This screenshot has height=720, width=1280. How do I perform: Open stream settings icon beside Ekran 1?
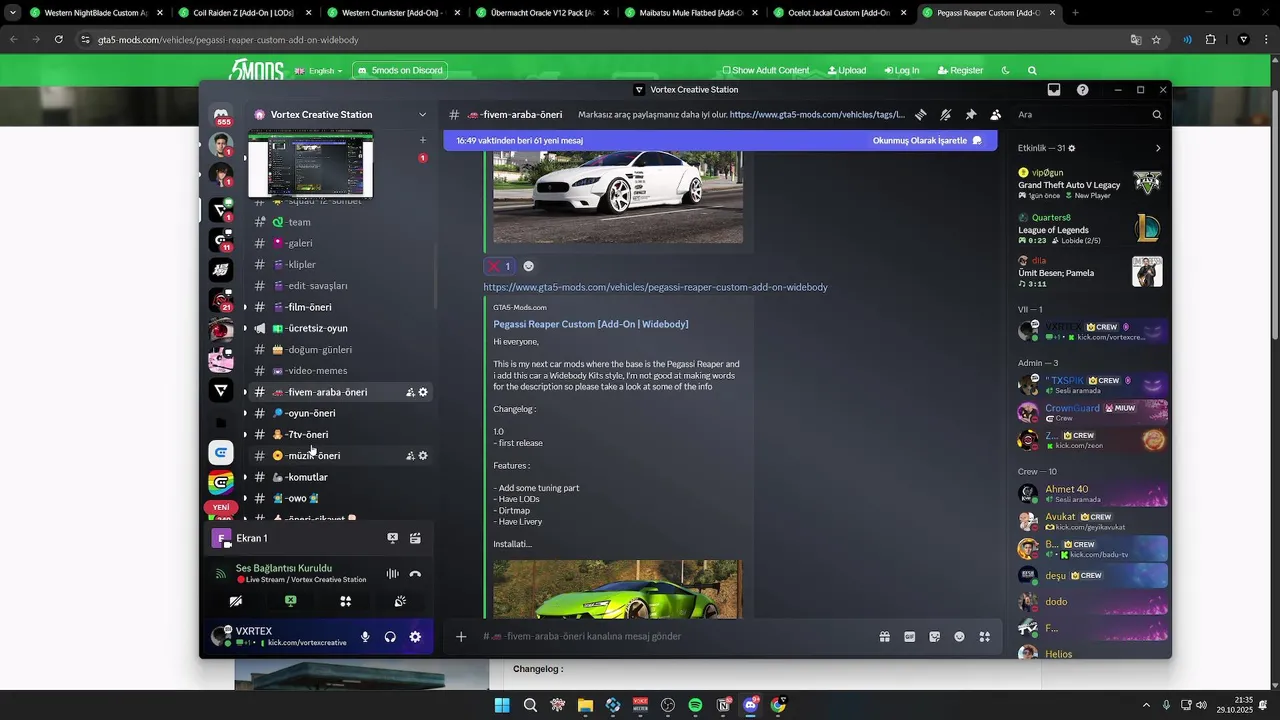click(x=415, y=538)
